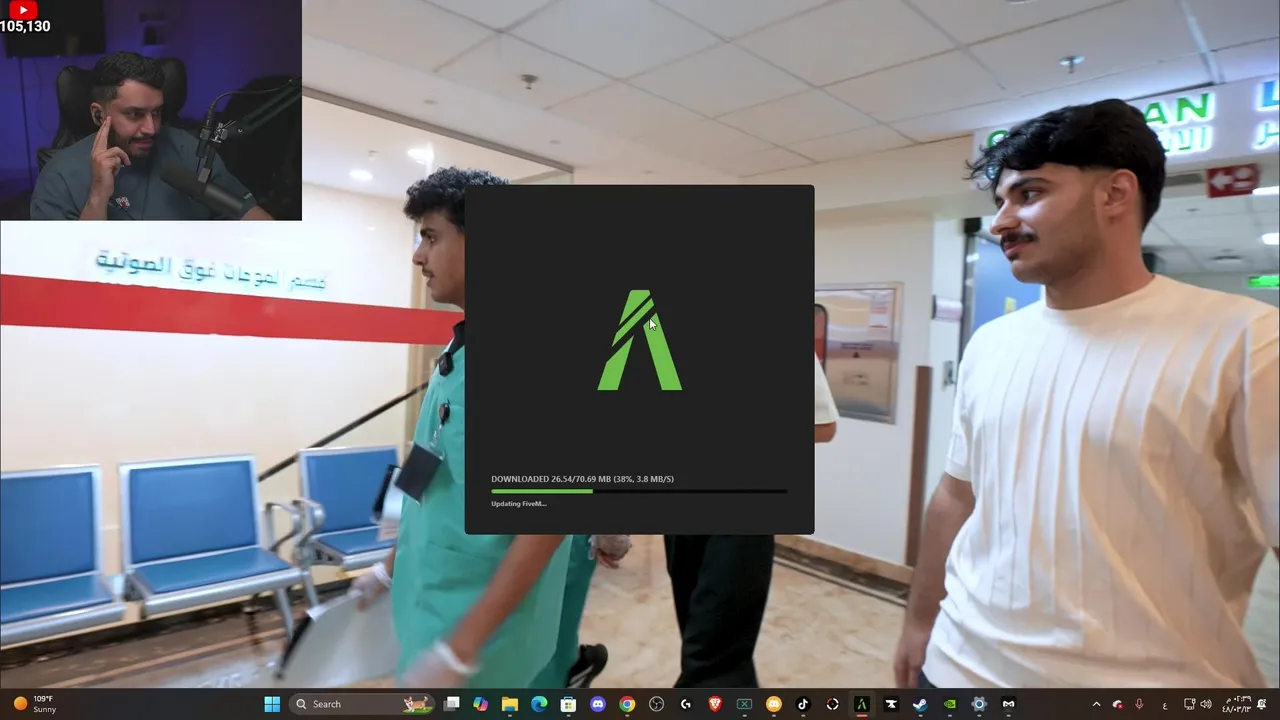The width and height of the screenshot is (1280, 720).
Task: Click the microphone tray icon
Action: [1139, 704]
